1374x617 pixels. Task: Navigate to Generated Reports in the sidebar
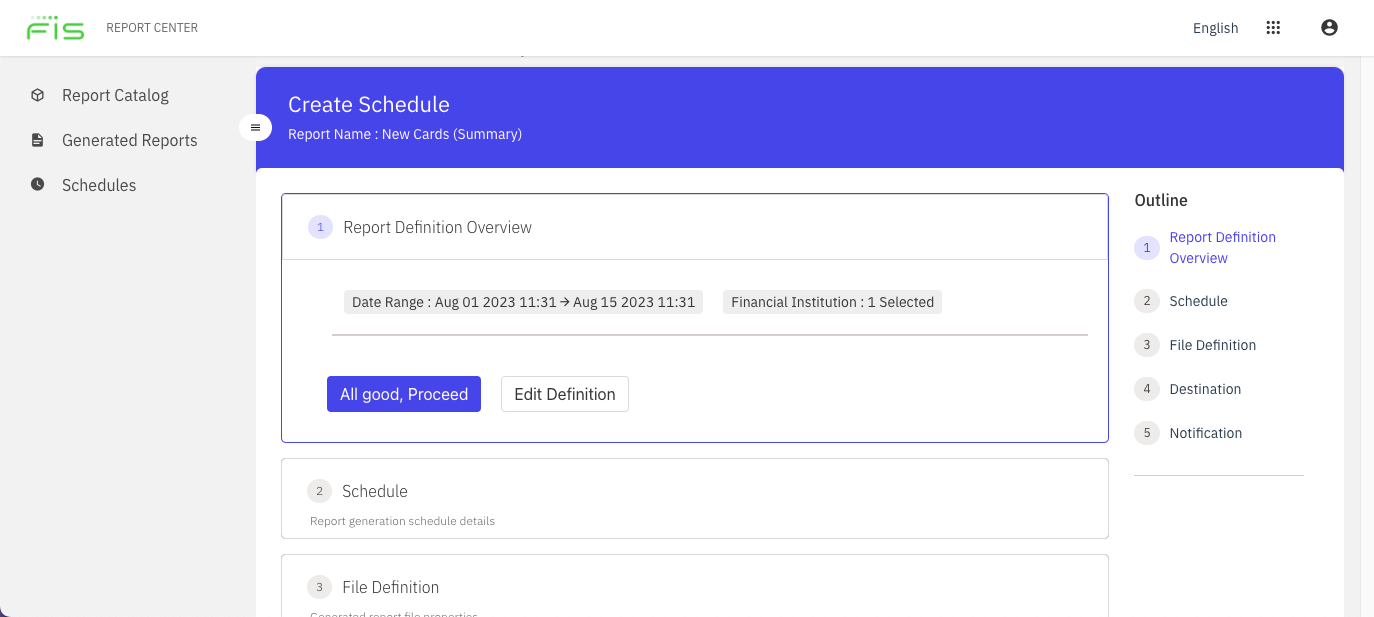(x=129, y=140)
